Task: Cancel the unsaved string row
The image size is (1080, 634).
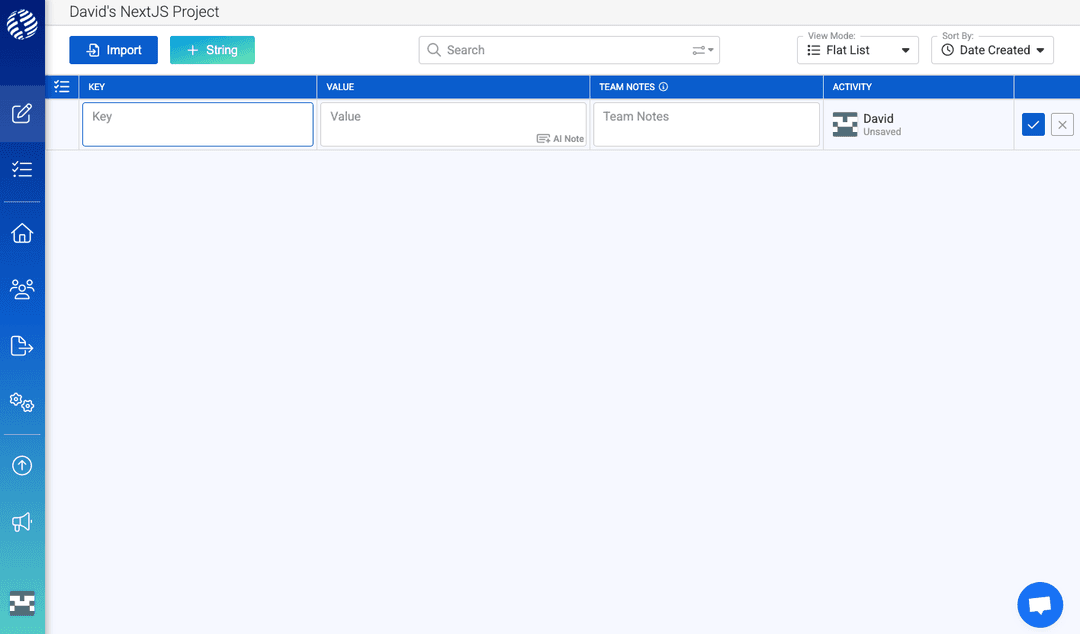Action: coord(1062,125)
